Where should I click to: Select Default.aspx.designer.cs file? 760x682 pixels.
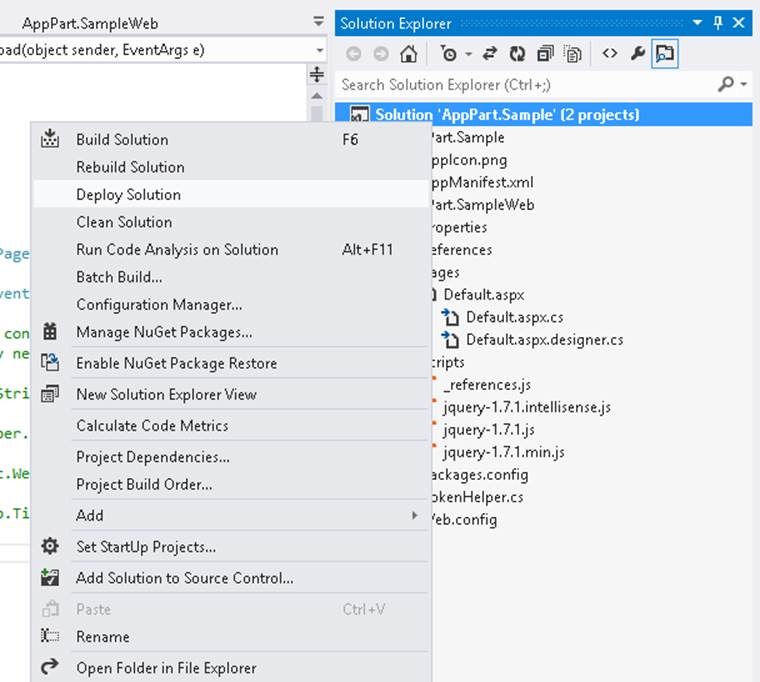[544, 340]
